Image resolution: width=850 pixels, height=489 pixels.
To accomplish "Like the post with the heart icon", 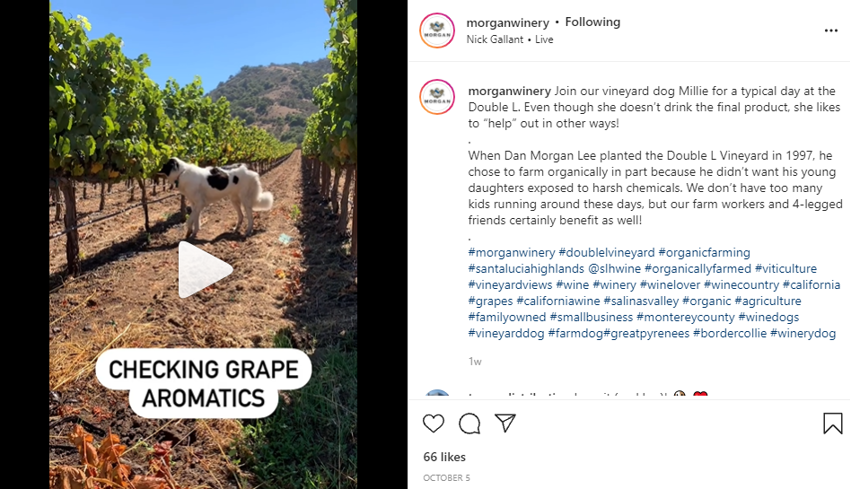I will click(x=433, y=424).
